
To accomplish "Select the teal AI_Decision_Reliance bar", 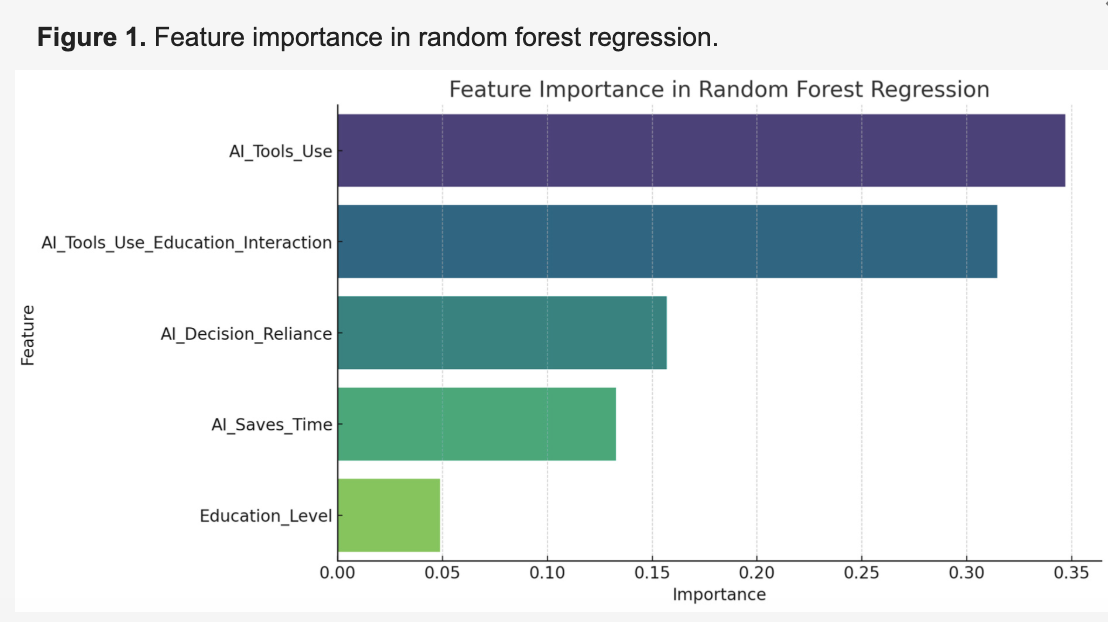I will pyautogui.click(x=502, y=333).
